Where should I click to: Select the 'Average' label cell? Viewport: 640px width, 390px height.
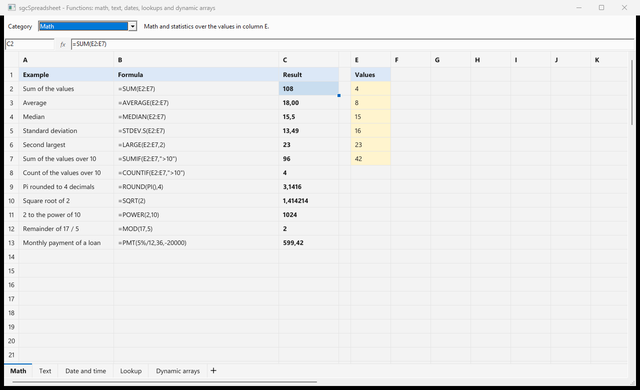pos(66,103)
